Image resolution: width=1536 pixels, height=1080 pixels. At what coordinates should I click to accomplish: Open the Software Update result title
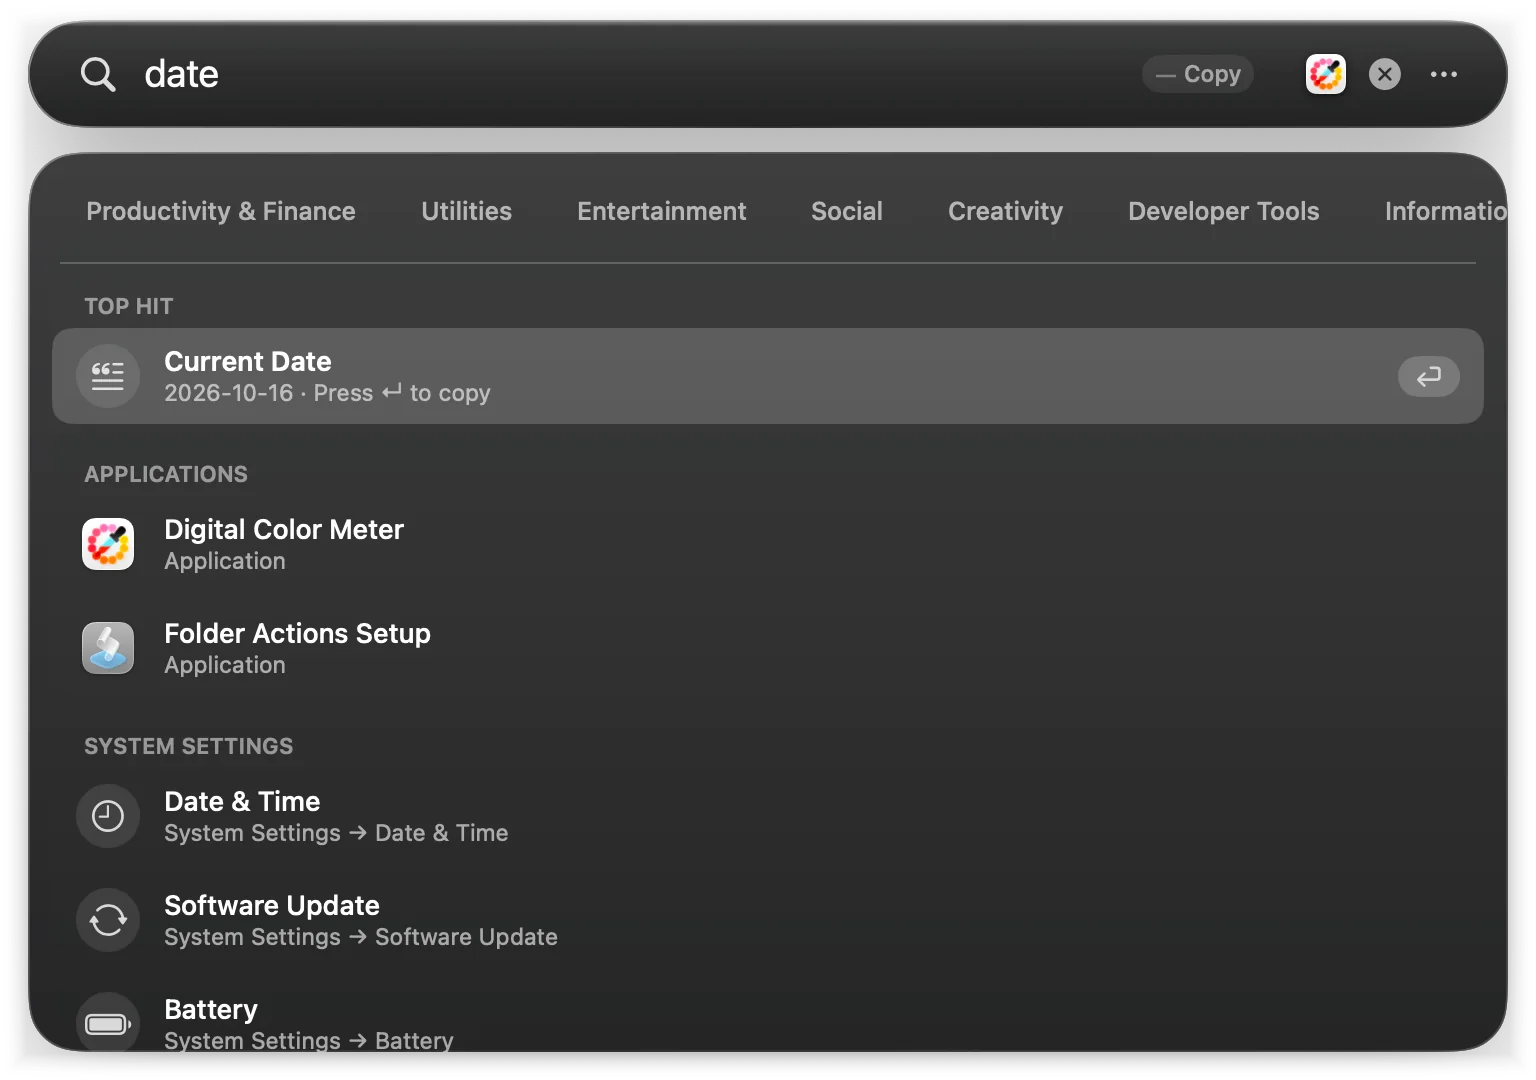(272, 905)
